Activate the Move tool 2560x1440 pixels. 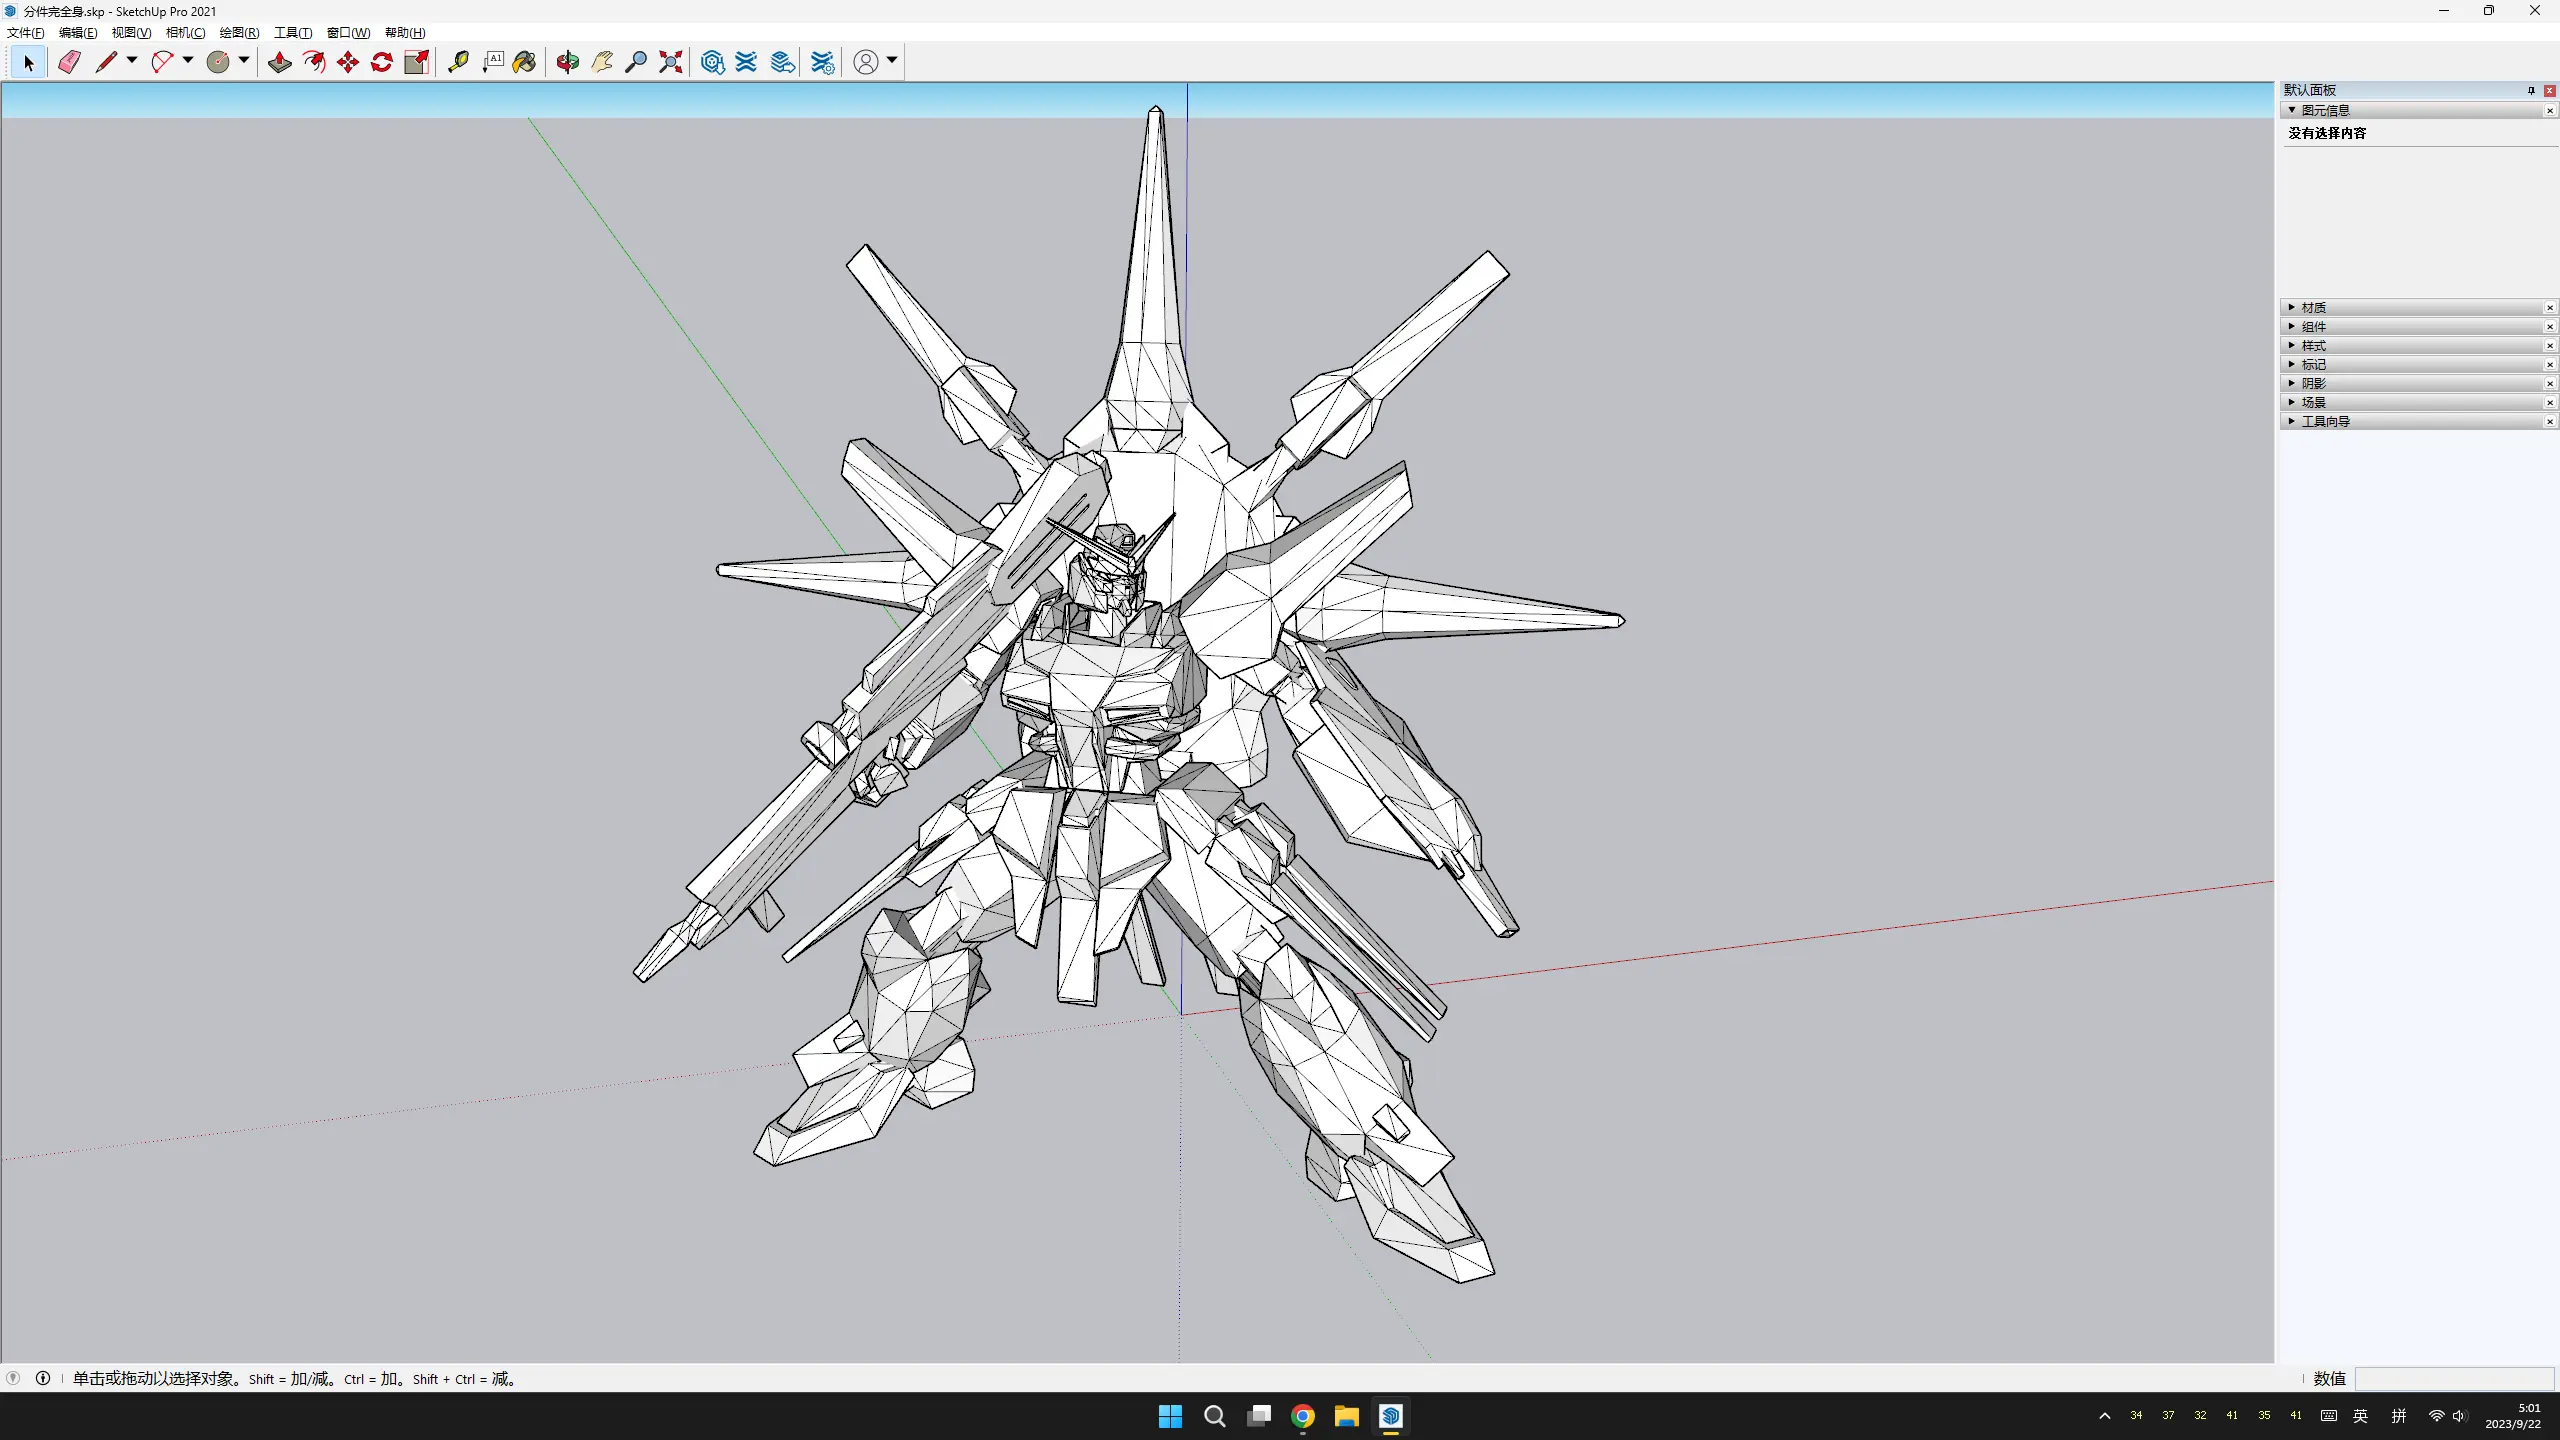pos(348,62)
